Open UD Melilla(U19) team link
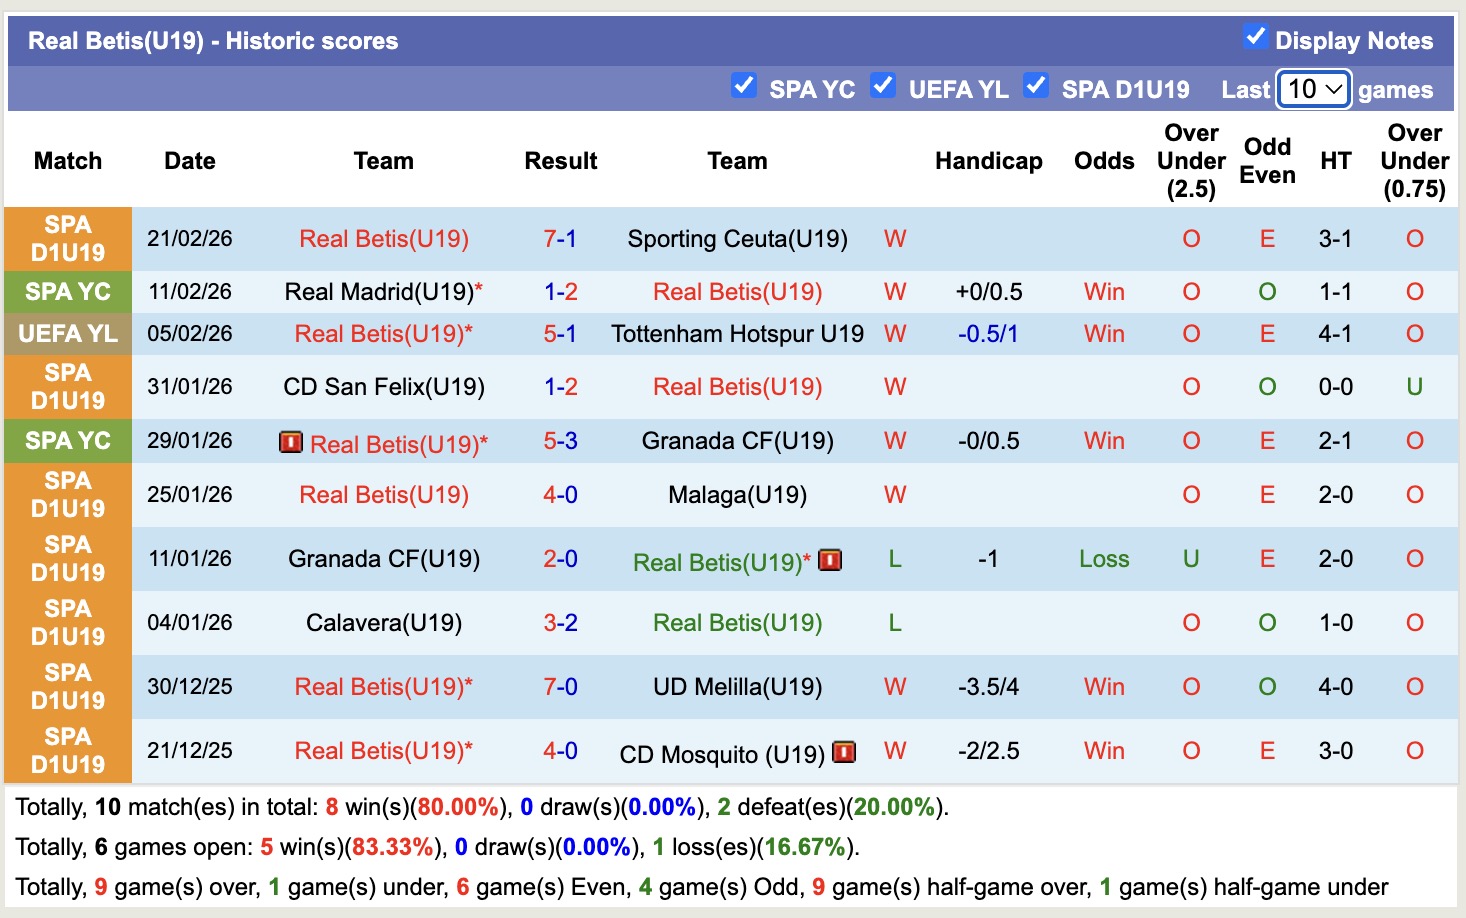The height and width of the screenshot is (918, 1466). click(x=737, y=687)
